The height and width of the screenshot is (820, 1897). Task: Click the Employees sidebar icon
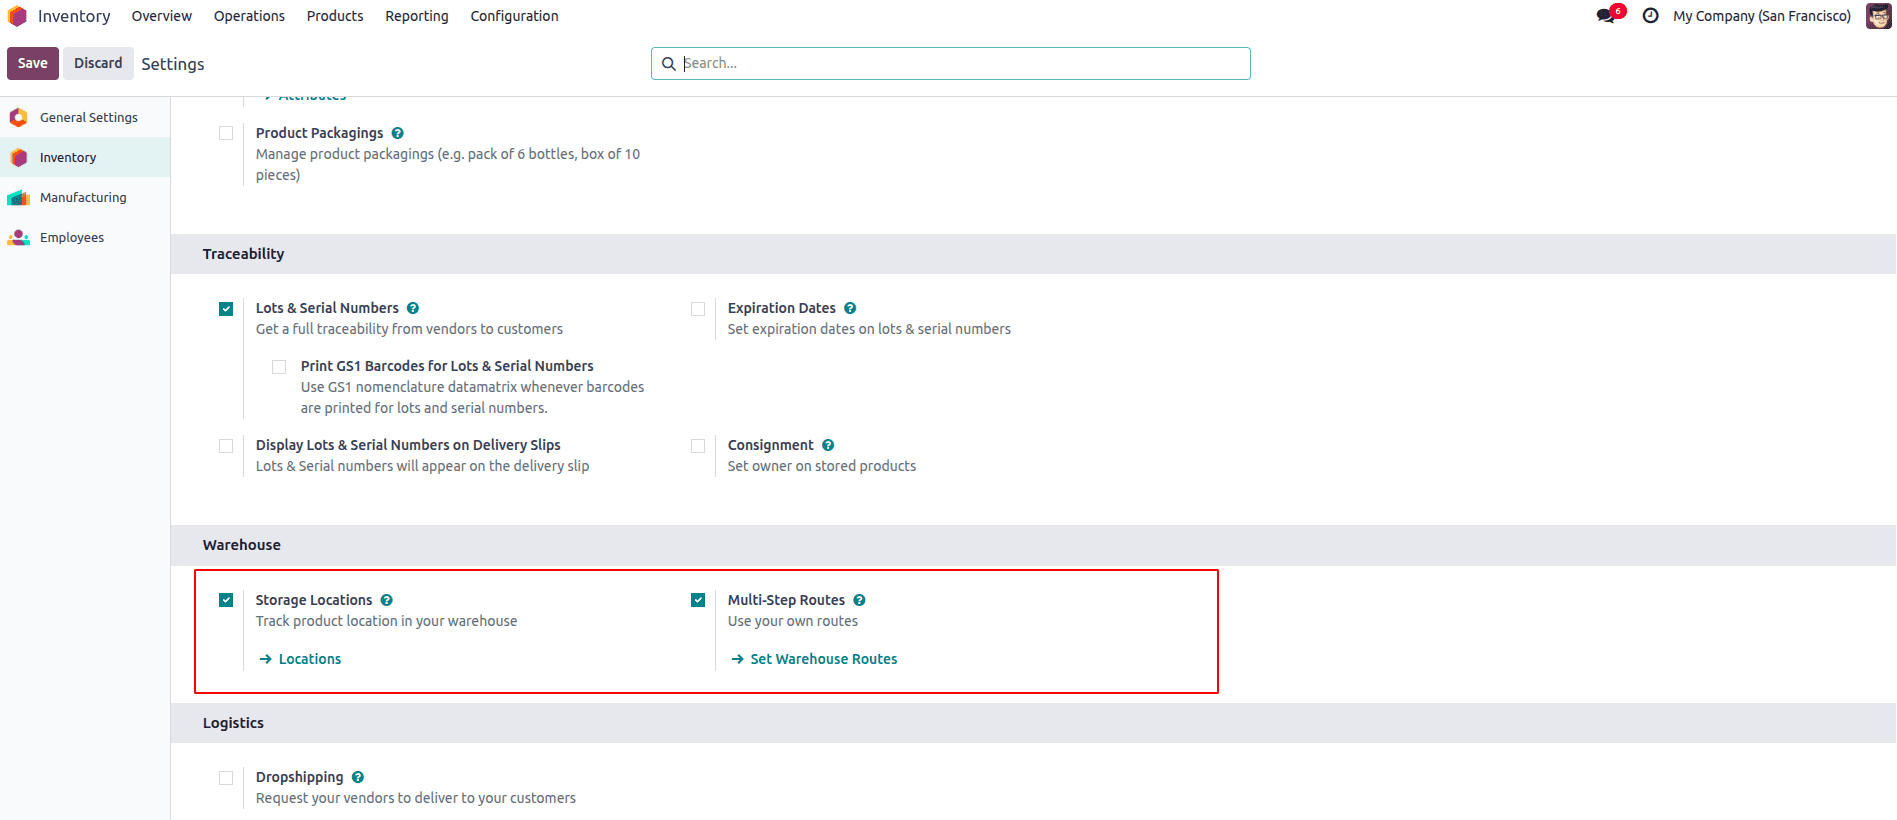pyautogui.click(x=18, y=237)
